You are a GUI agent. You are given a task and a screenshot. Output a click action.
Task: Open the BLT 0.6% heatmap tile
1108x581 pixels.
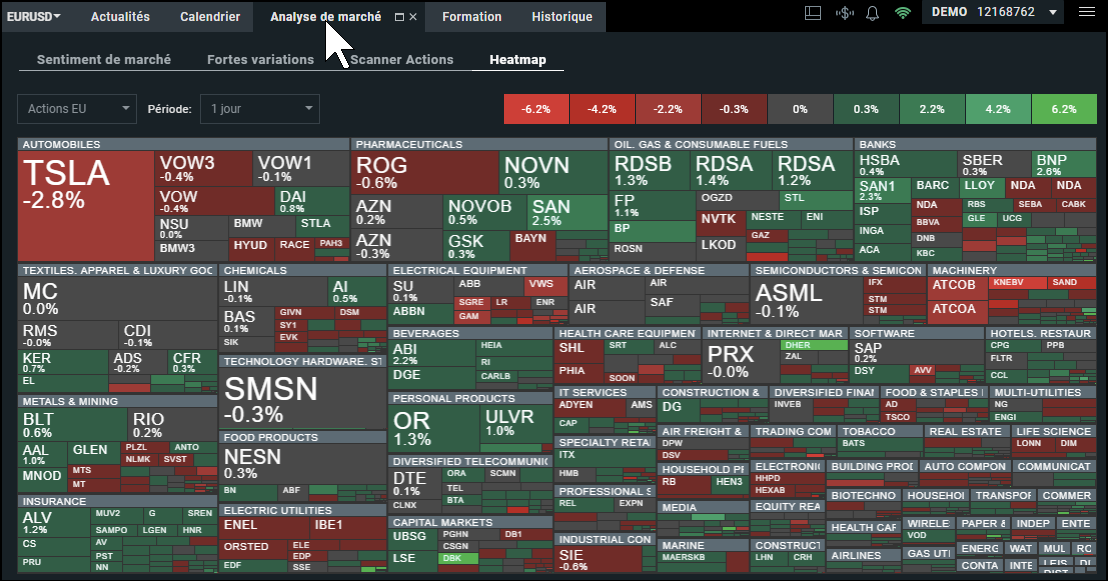73,424
